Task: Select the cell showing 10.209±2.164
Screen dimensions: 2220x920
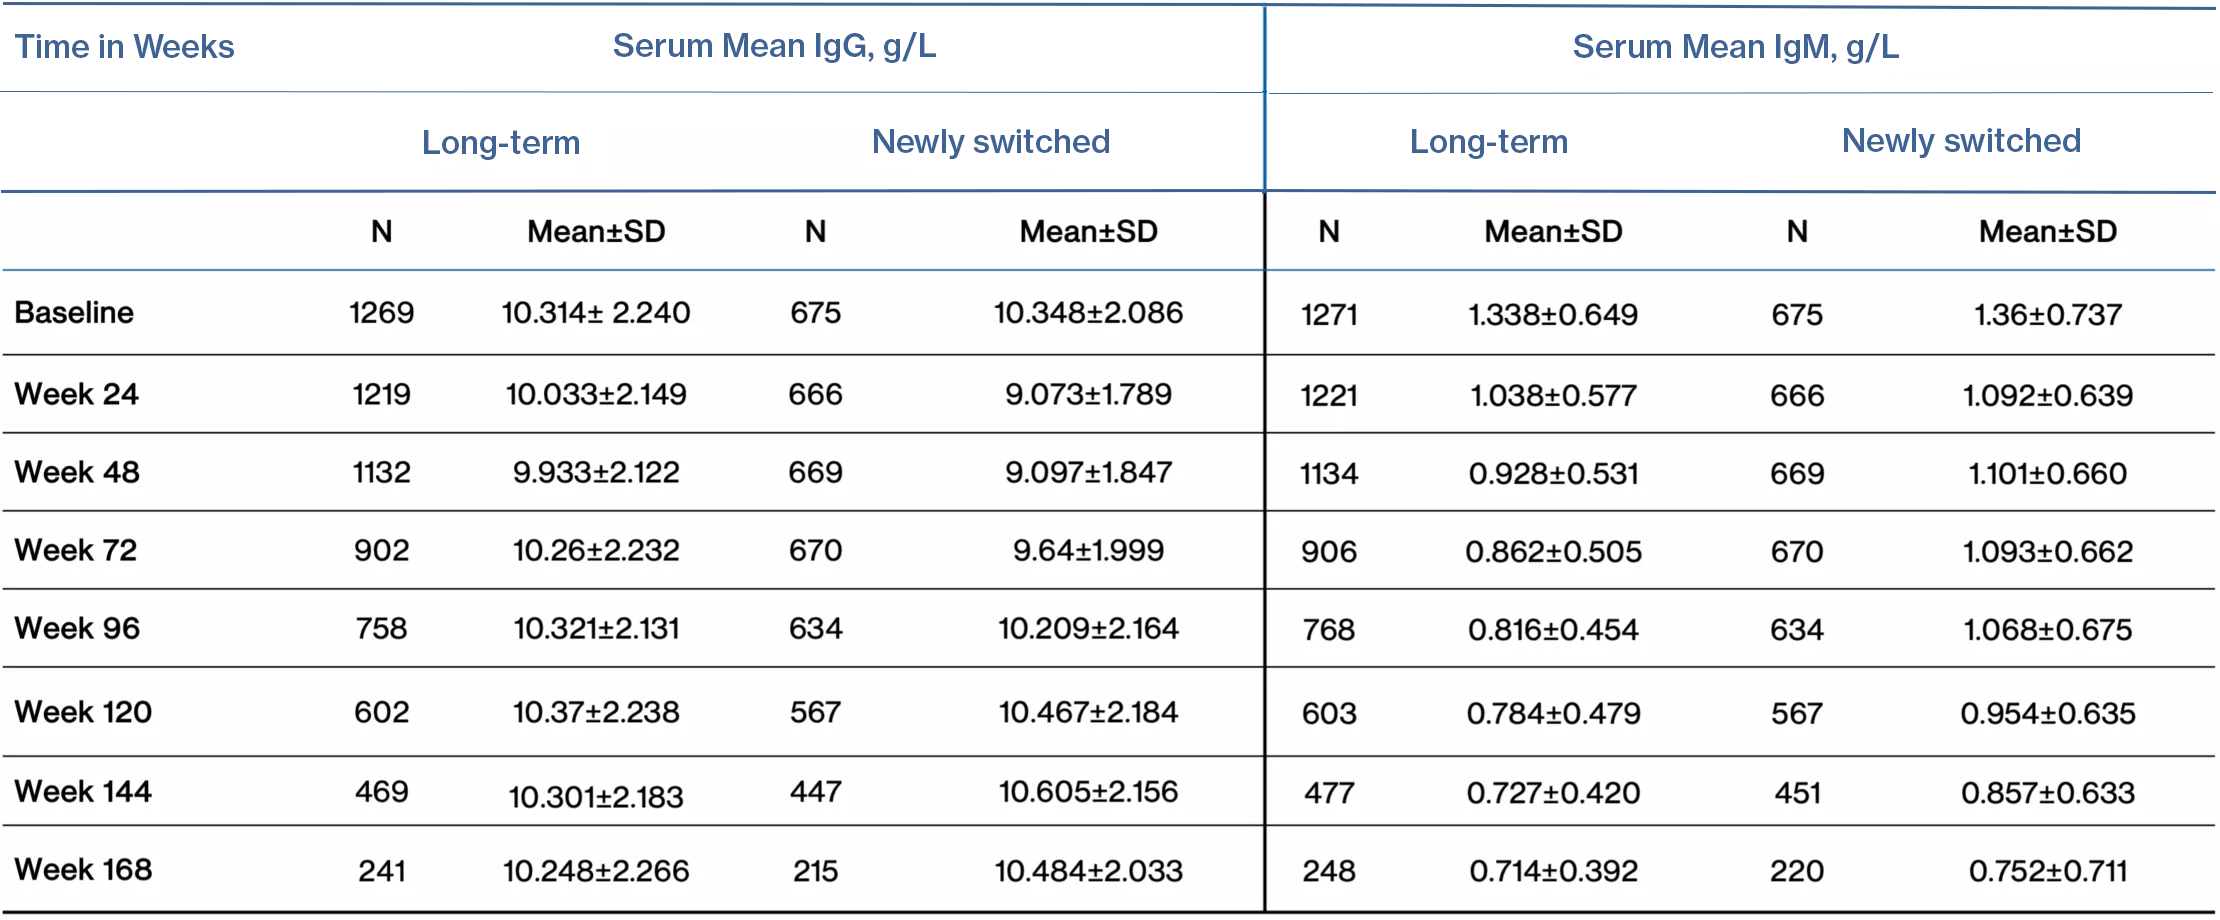Action: click(x=1088, y=629)
